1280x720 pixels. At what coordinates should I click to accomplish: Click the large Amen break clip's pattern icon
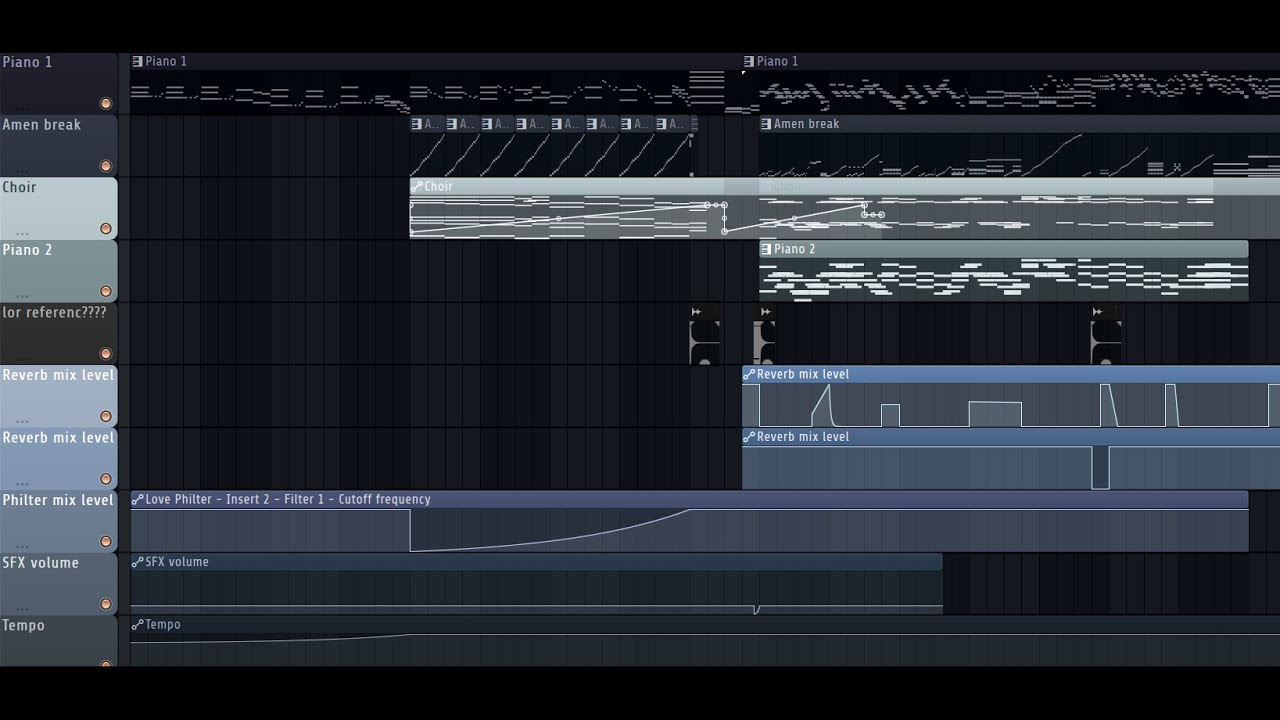click(766, 124)
